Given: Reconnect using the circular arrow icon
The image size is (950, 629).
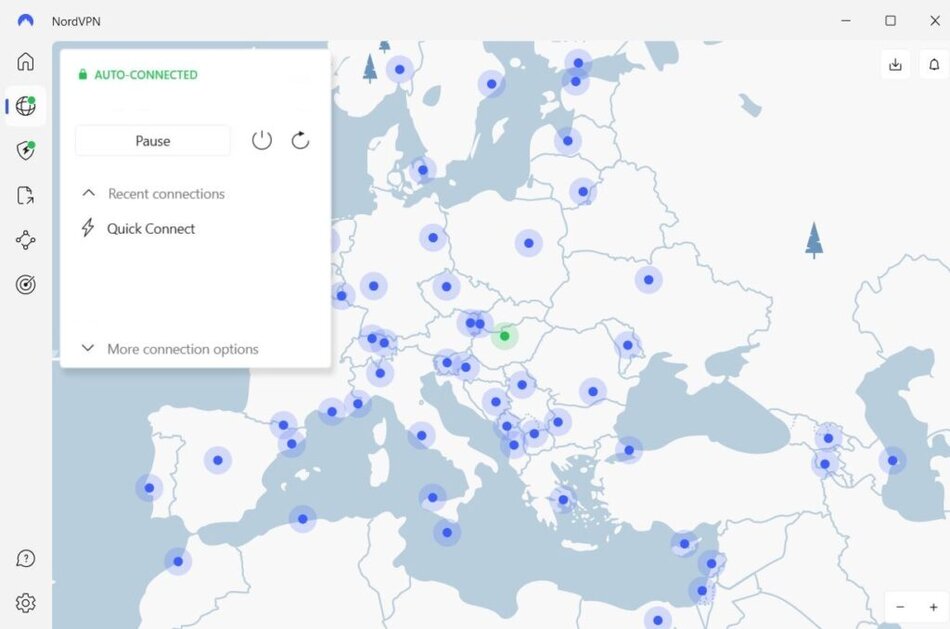Looking at the screenshot, I should click(301, 141).
